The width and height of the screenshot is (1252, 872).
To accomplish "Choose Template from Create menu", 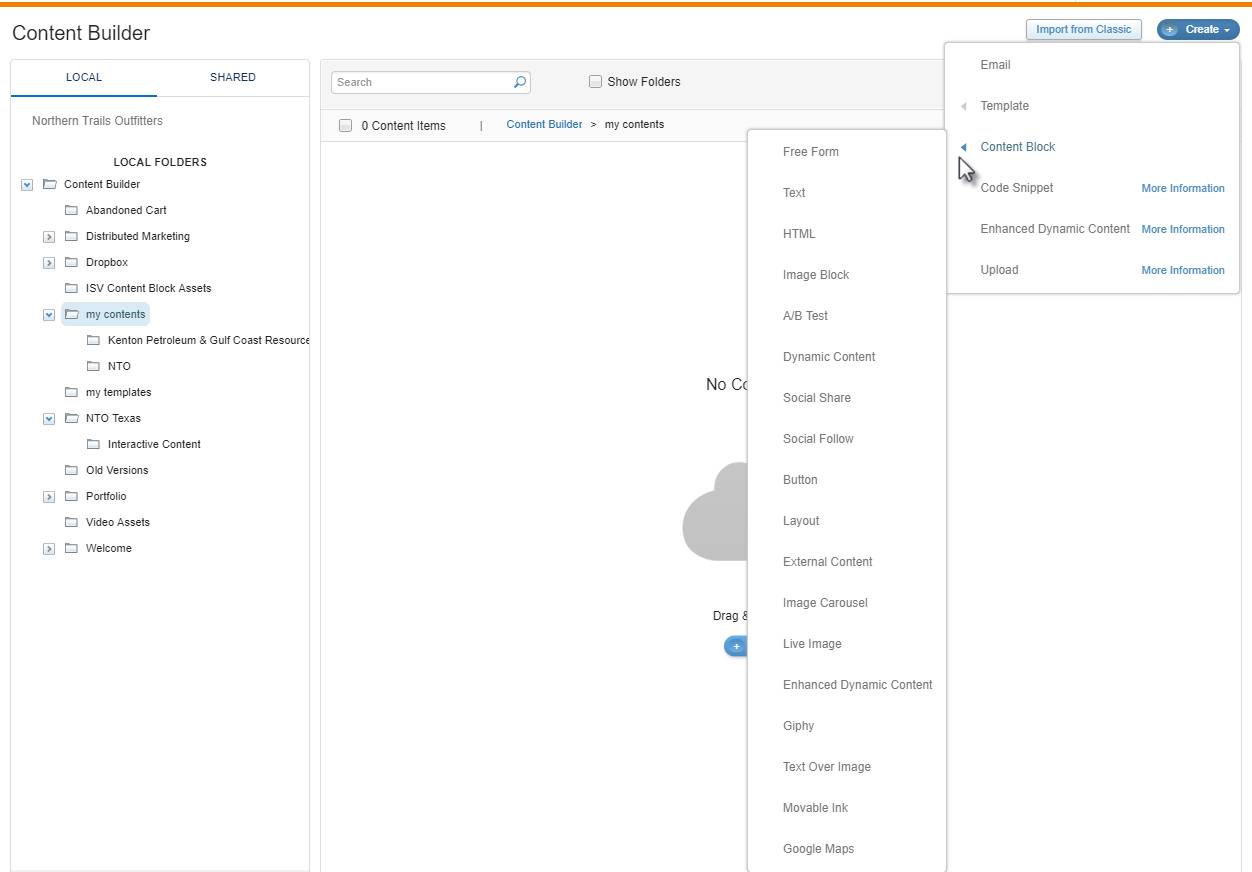I will click(x=1004, y=106).
